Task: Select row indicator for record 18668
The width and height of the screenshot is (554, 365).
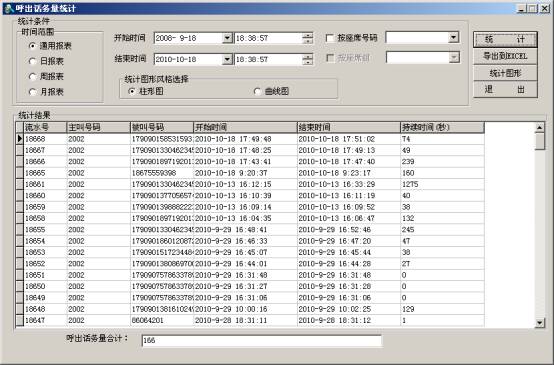Action: (19, 139)
